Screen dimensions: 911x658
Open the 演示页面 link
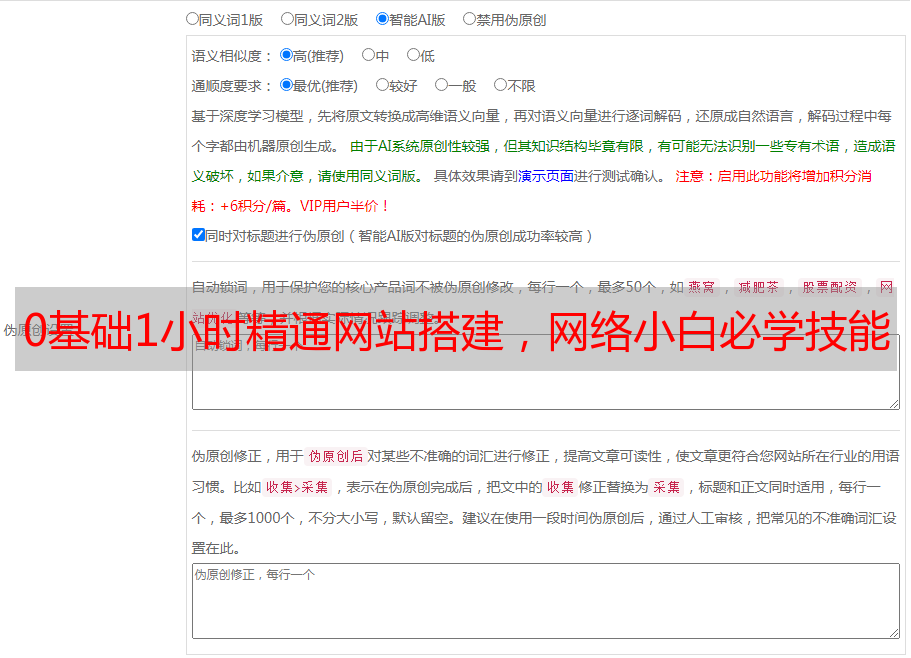tap(546, 176)
